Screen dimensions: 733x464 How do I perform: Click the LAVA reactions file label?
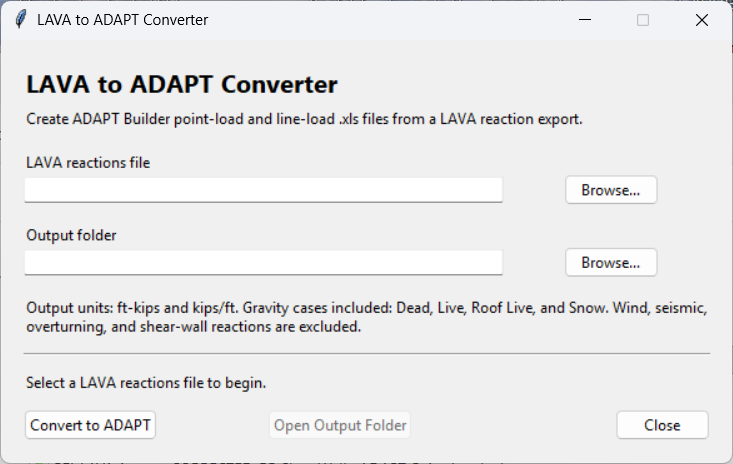pyautogui.click(x=88, y=163)
